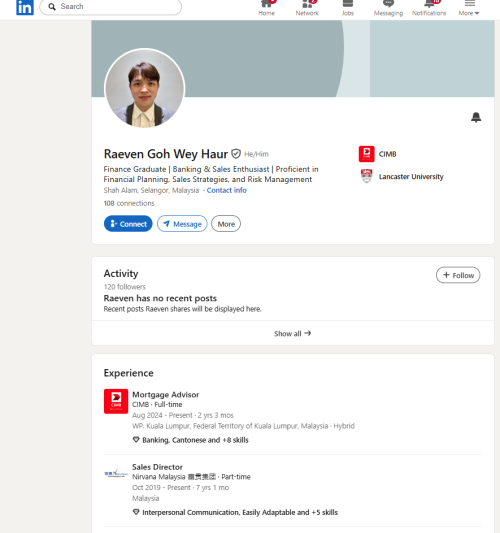Image resolution: width=500 pixels, height=533 pixels.
Task: Click the search magnifier icon
Action: (x=52, y=6)
